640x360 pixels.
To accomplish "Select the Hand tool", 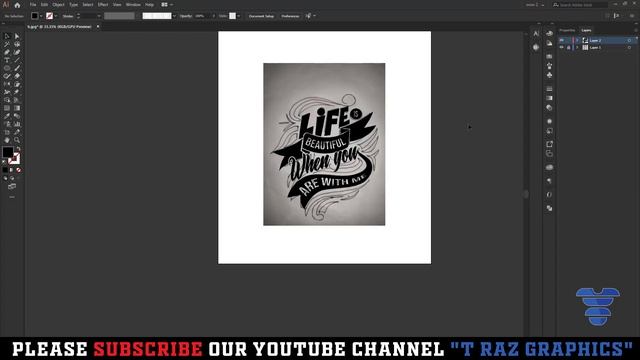I will 7,140.
